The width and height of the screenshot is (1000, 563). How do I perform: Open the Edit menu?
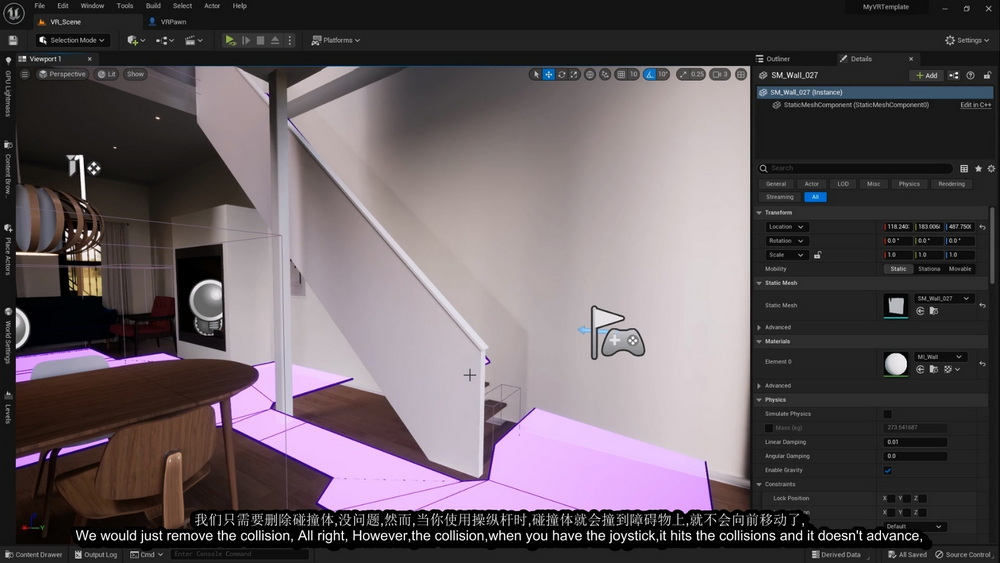click(x=62, y=6)
